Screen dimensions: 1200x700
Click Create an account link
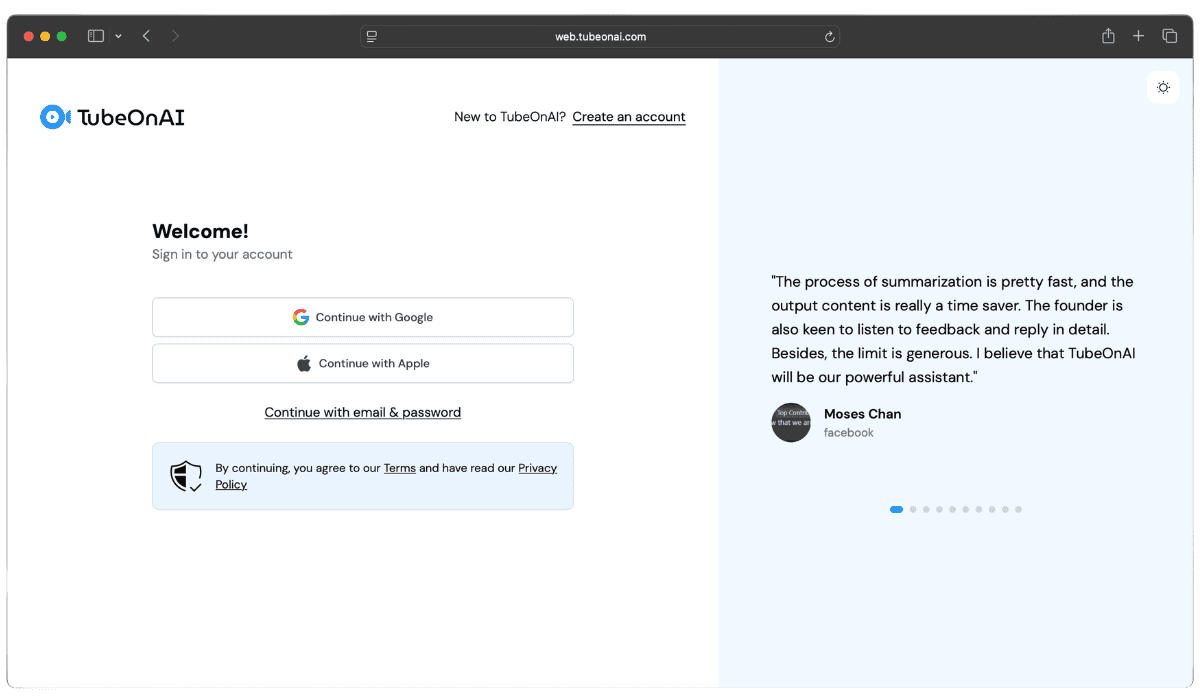pyautogui.click(x=629, y=117)
